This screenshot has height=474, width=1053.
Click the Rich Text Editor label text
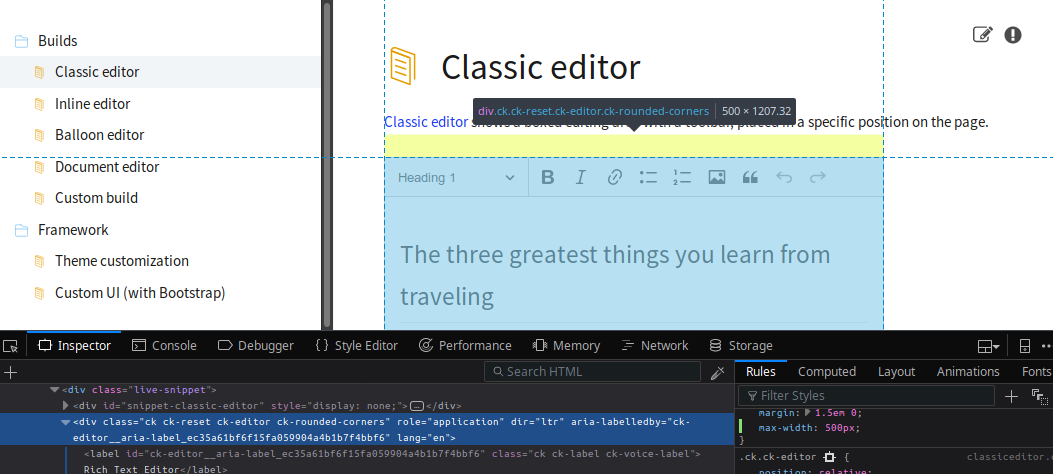(132, 469)
